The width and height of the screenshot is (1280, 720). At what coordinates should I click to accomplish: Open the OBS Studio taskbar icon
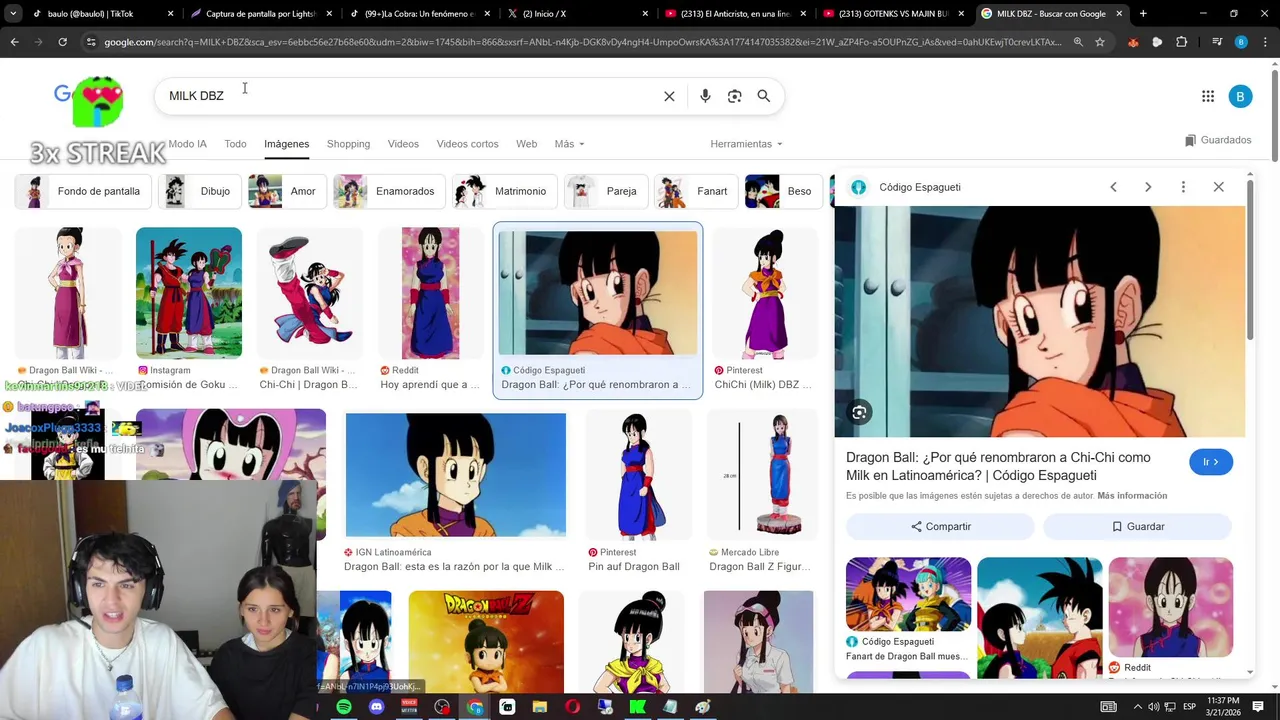point(442,707)
